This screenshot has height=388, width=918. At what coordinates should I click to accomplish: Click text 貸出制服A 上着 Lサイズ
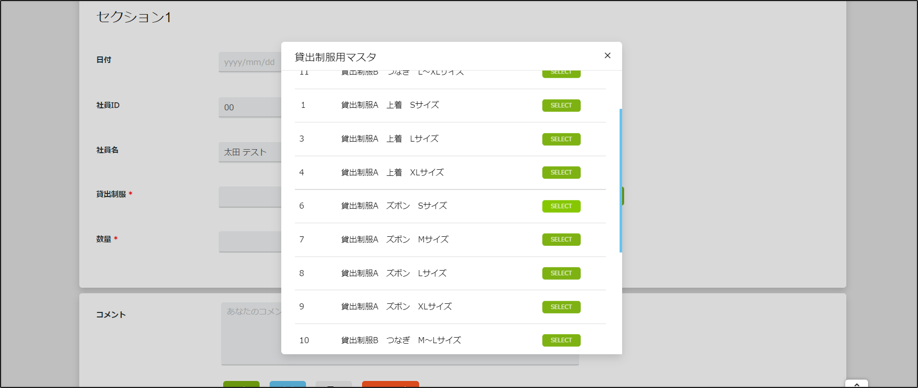[390, 139]
